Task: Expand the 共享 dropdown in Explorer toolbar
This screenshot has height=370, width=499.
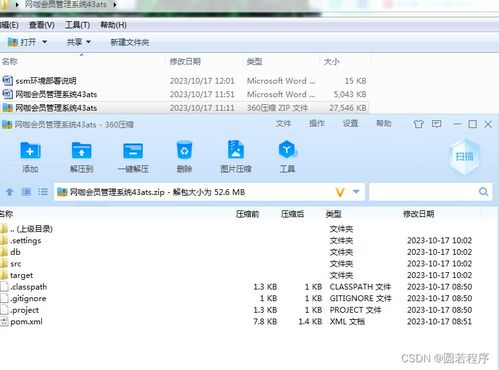Action: click(x=88, y=42)
